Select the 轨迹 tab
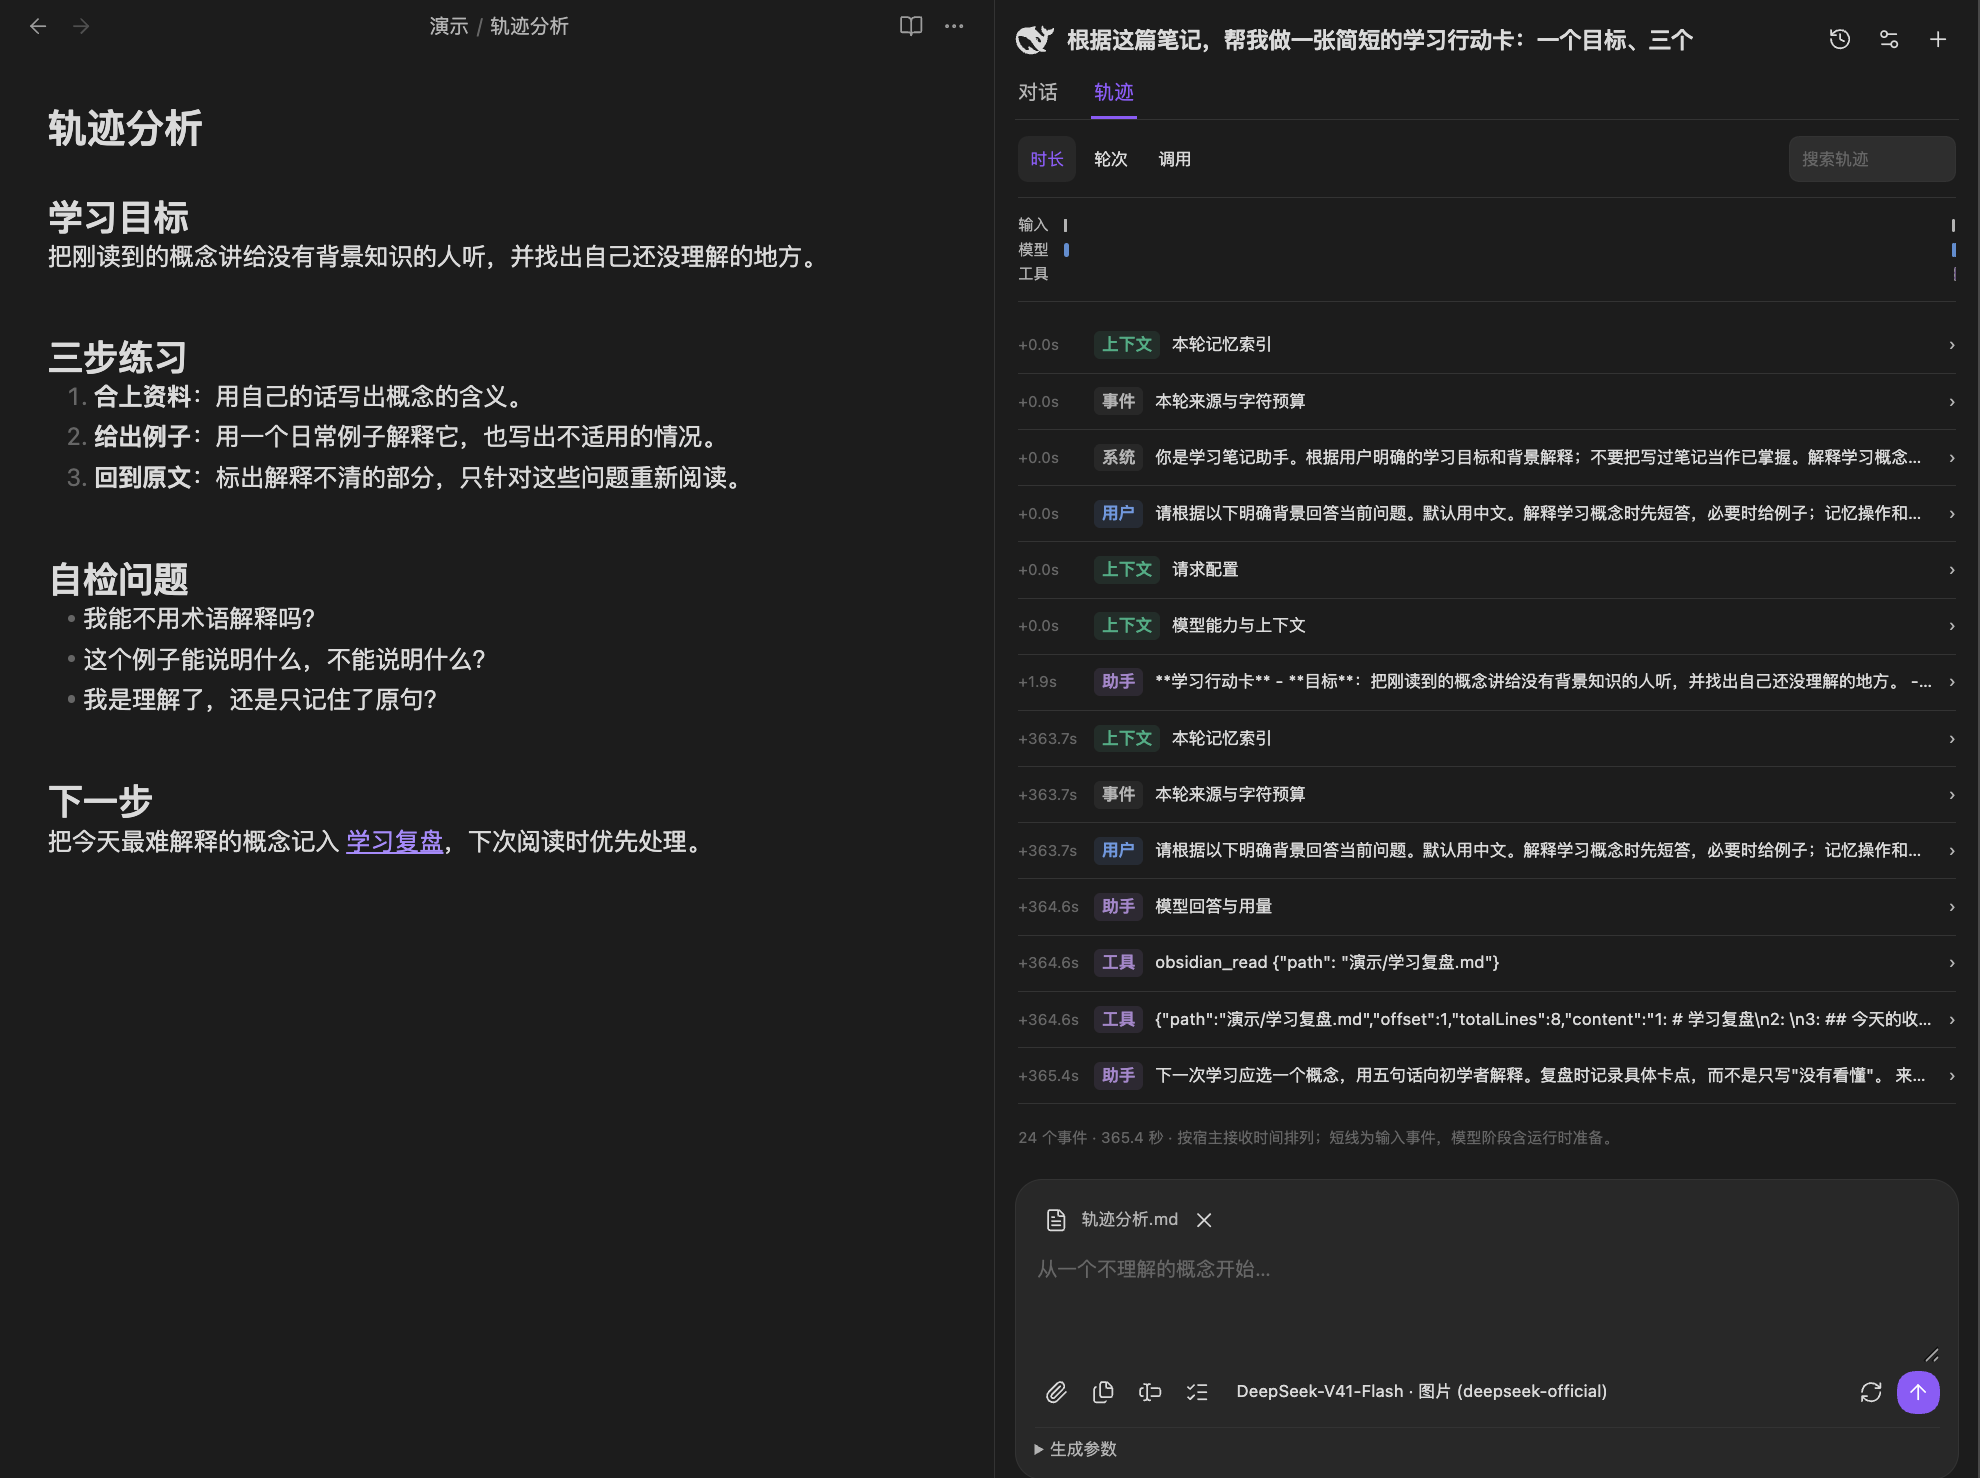1980x1478 pixels. (1114, 93)
